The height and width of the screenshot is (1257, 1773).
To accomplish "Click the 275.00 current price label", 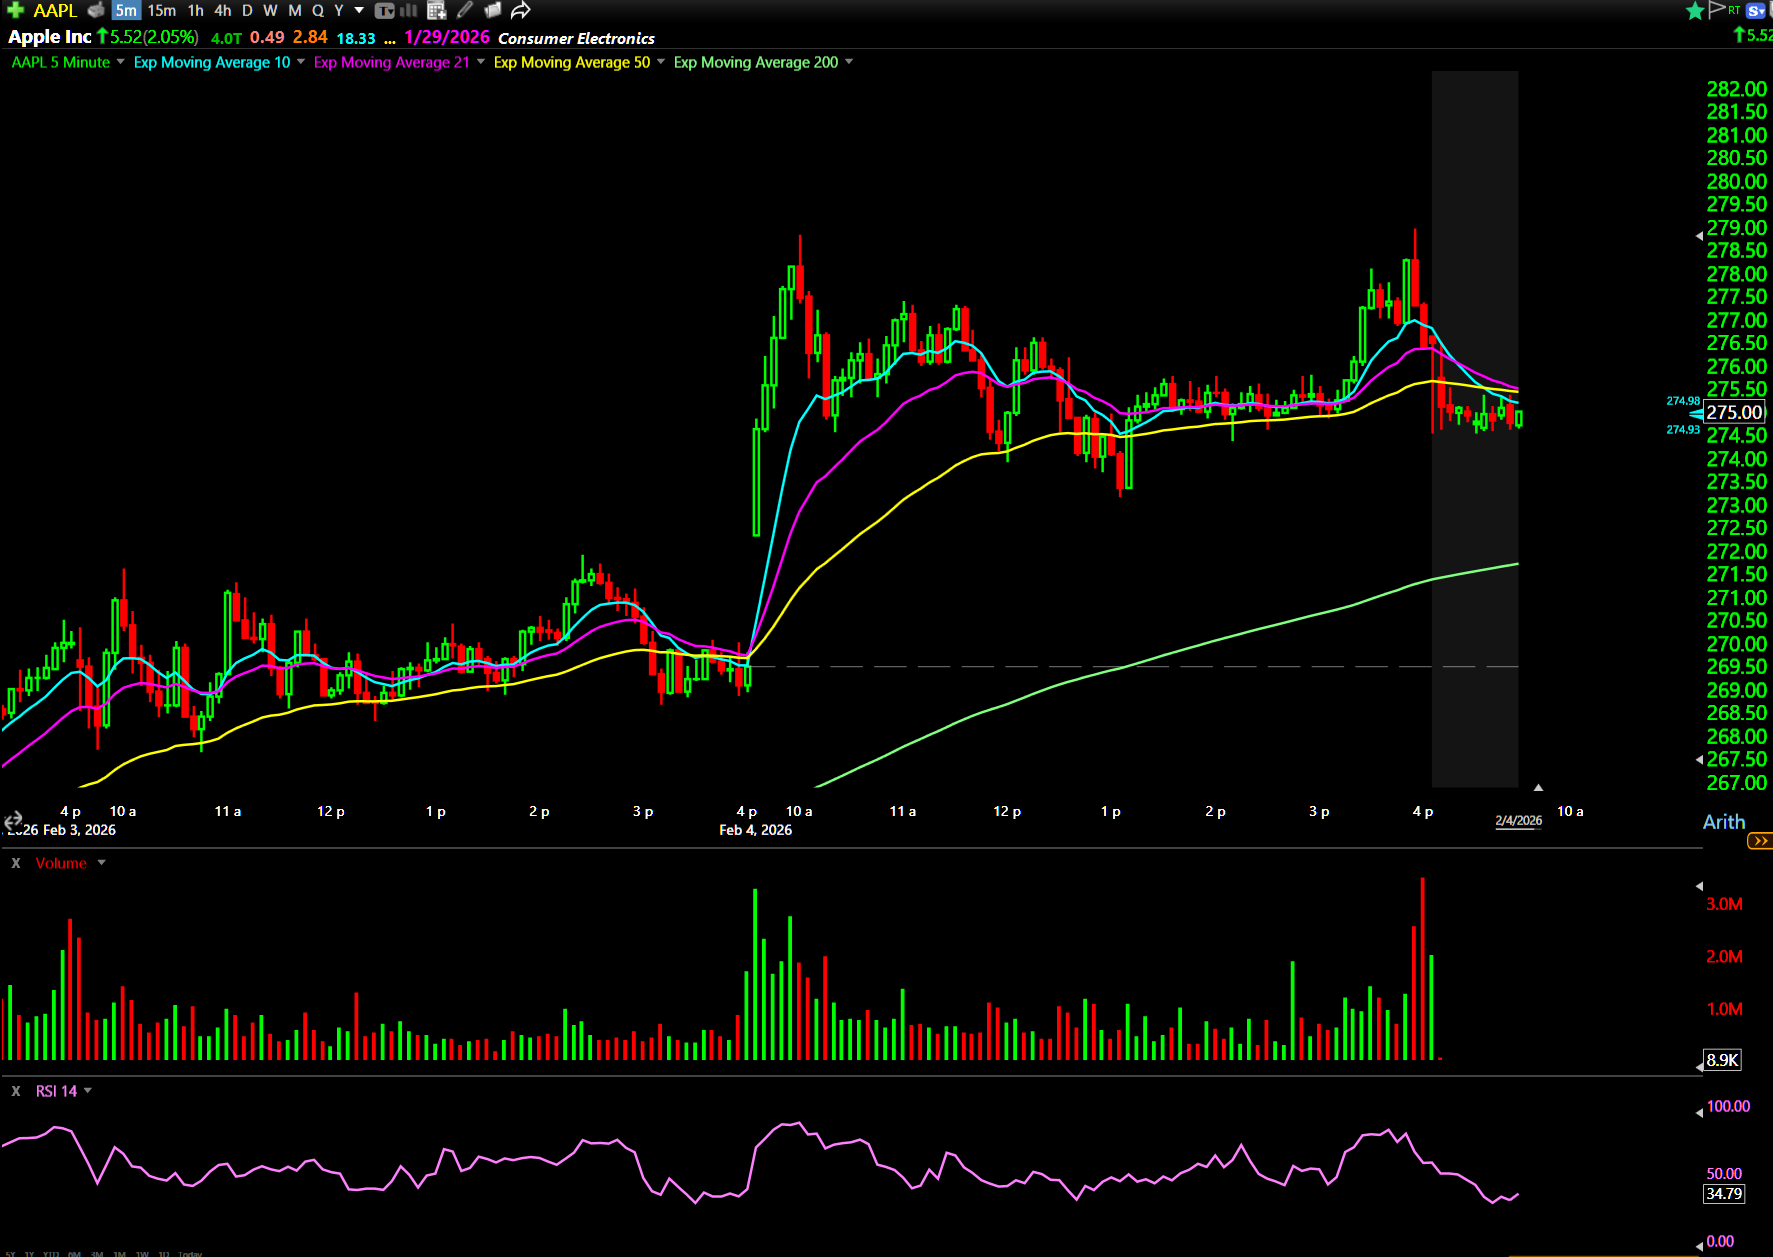I will coord(1734,412).
